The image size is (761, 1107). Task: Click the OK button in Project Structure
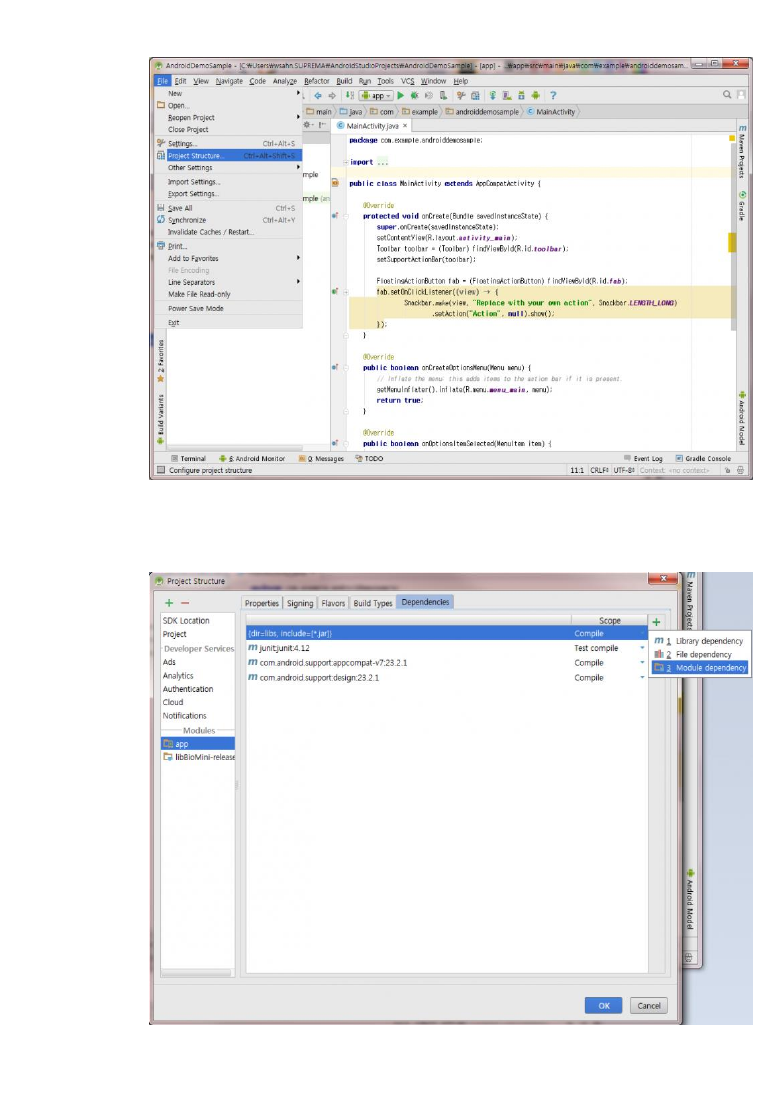click(604, 1006)
